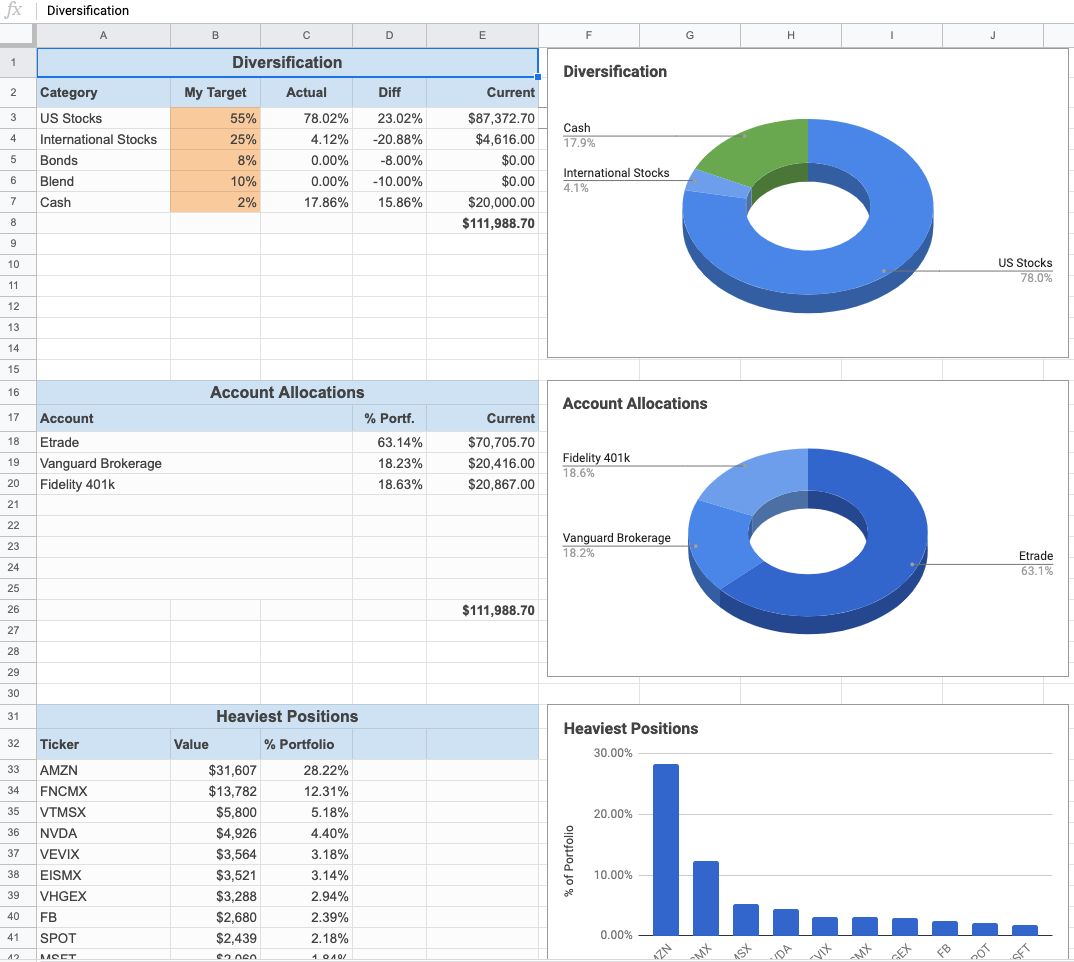
Task: Click the Diversification merged title cell
Action: (287, 62)
